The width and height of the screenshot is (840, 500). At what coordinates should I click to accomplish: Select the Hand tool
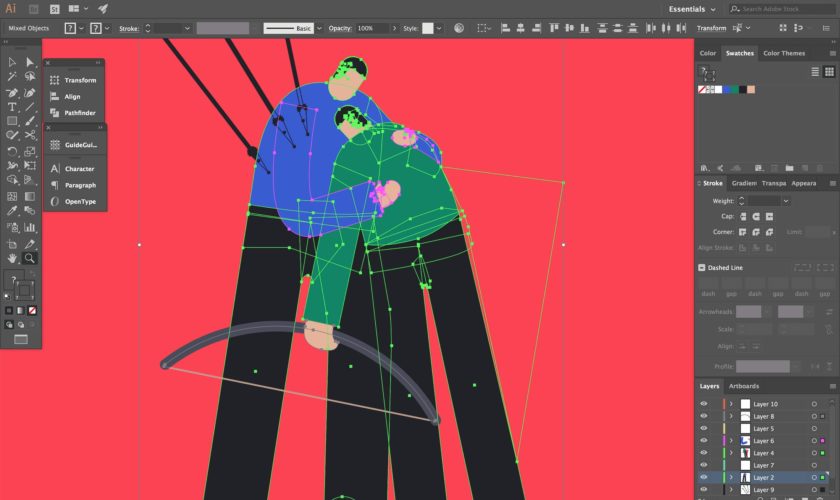[12, 258]
